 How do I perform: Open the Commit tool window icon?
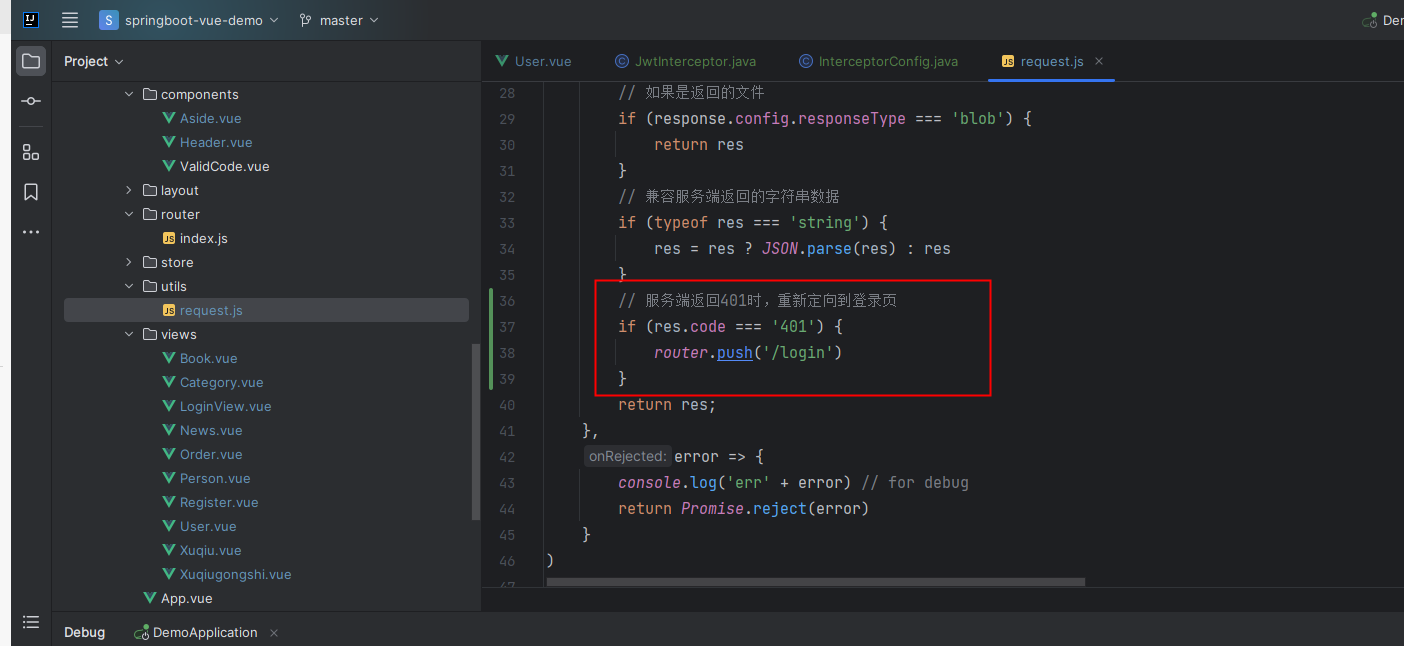(30, 101)
